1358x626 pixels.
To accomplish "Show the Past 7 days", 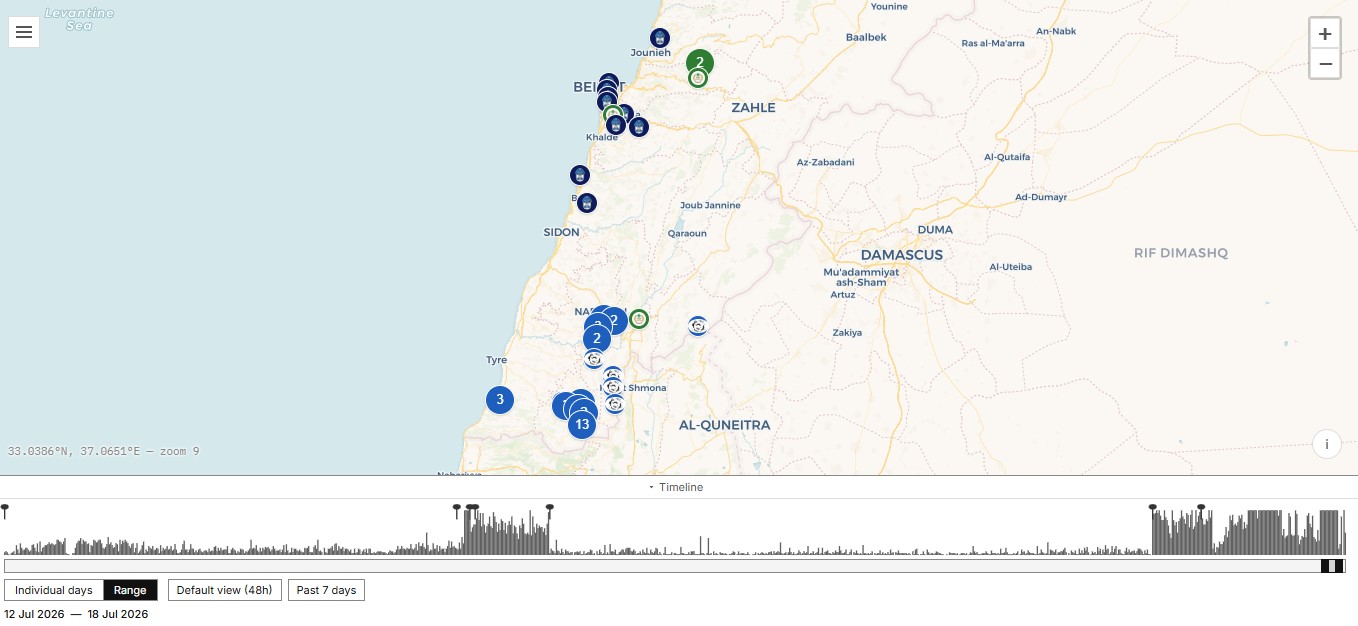I will point(326,590).
